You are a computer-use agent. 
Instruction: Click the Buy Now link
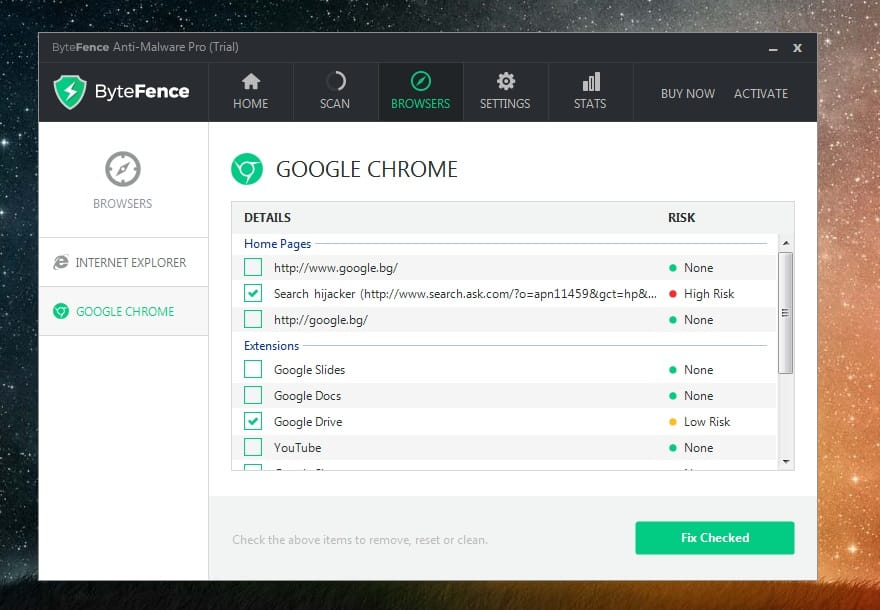(x=688, y=94)
